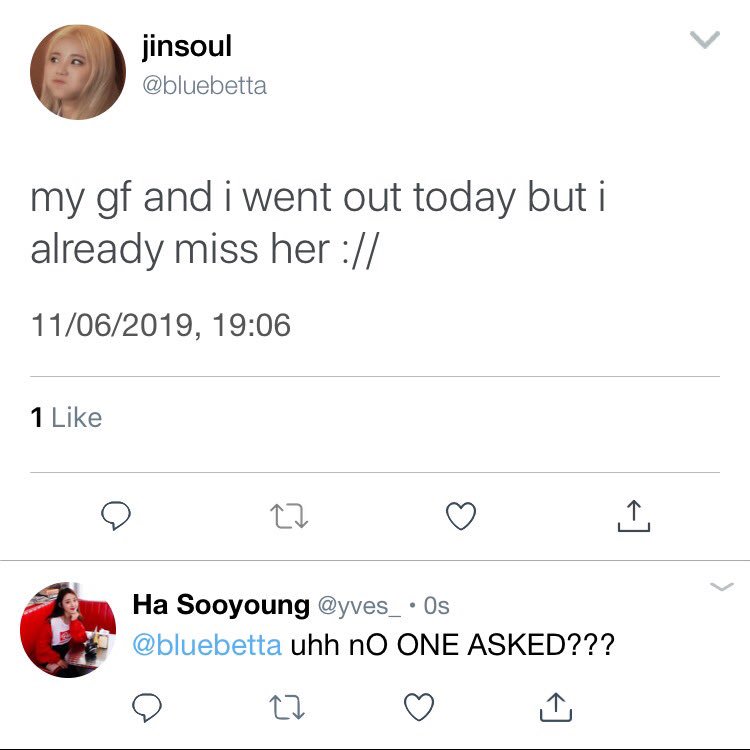View who liked via 1 Like
Screen dimensions: 750x750
tap(66, 418)
